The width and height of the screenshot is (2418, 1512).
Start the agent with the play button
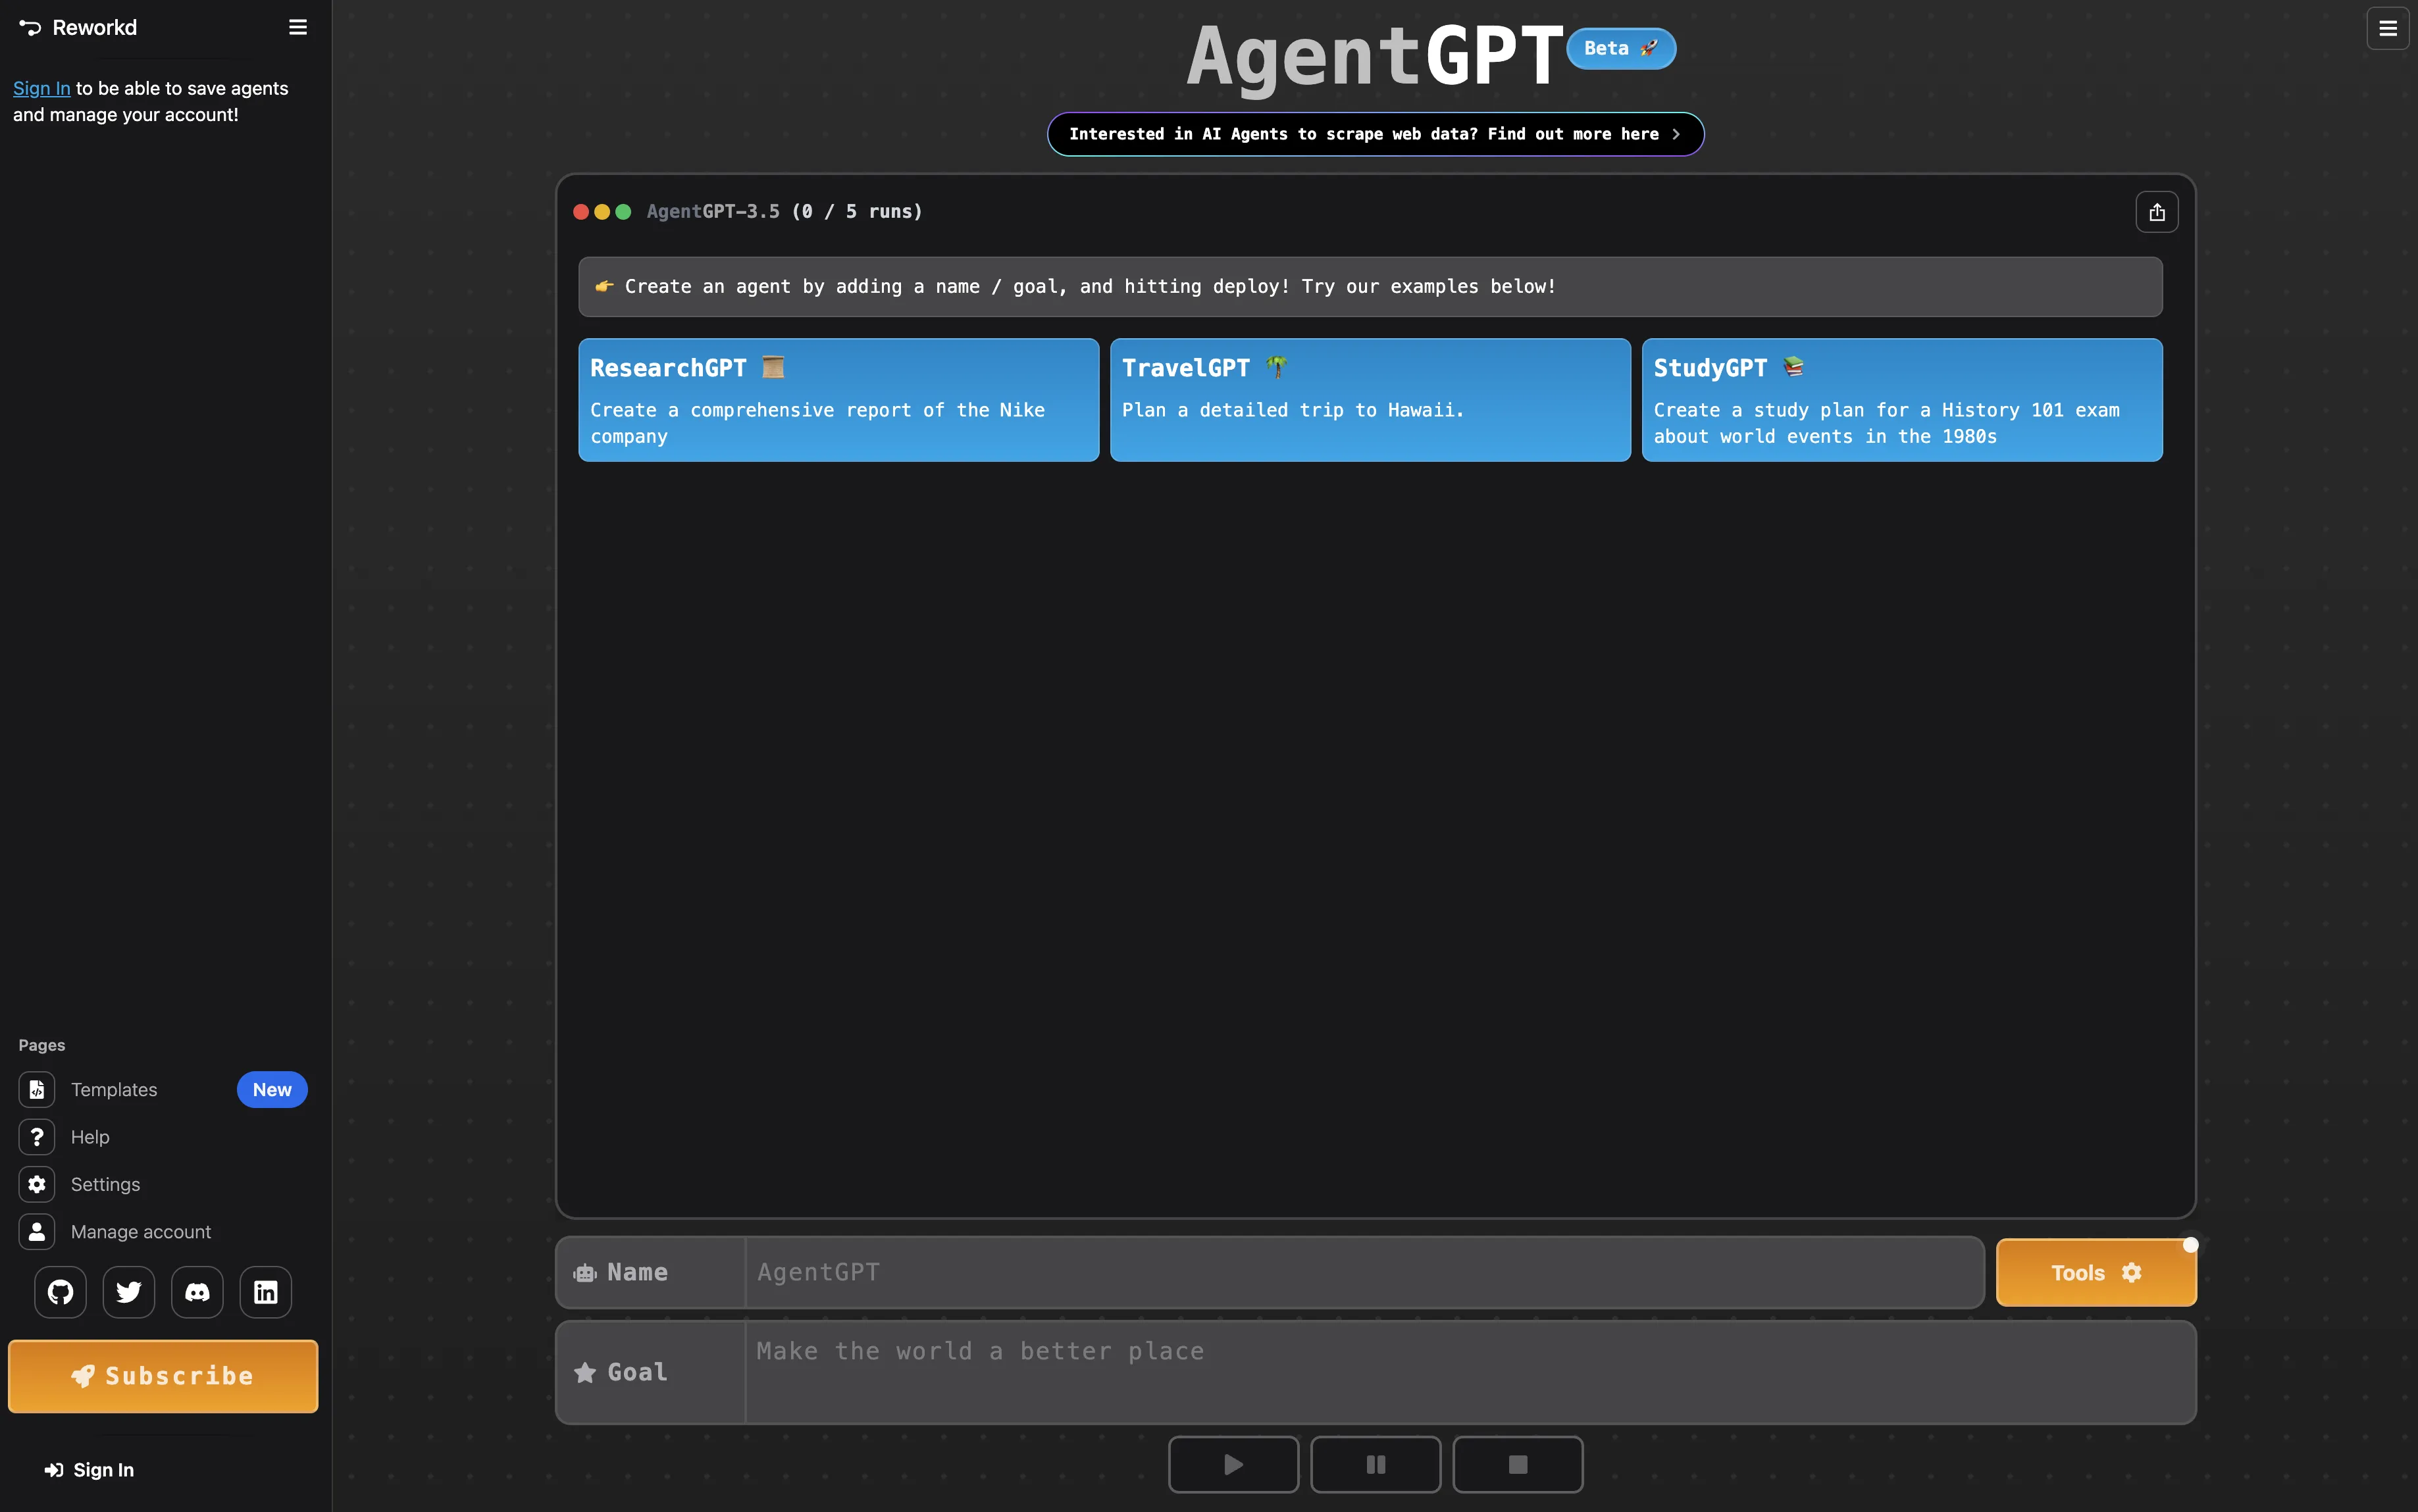[1233, 1464]
